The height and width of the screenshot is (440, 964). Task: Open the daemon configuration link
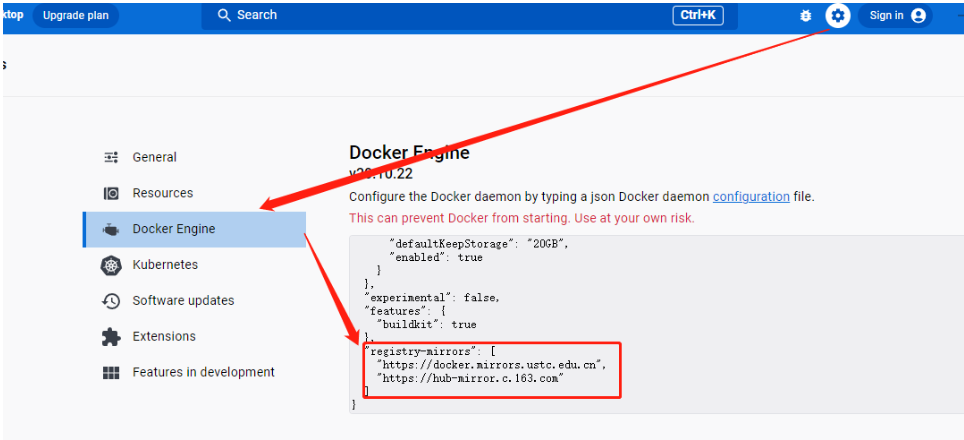[751, 197]
